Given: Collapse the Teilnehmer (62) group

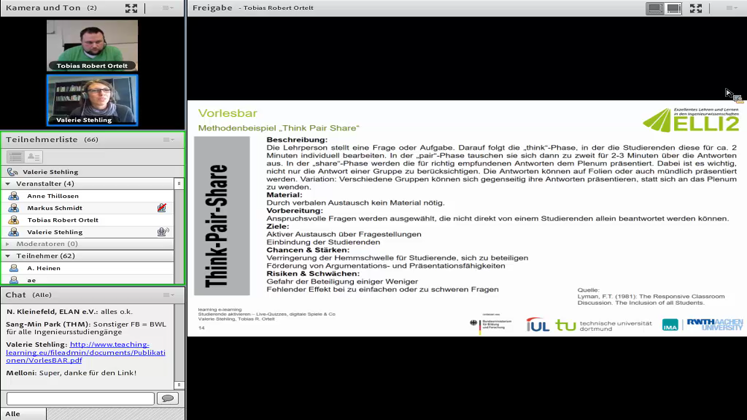Looking at the screenshot, I should (x=8, y=256).
